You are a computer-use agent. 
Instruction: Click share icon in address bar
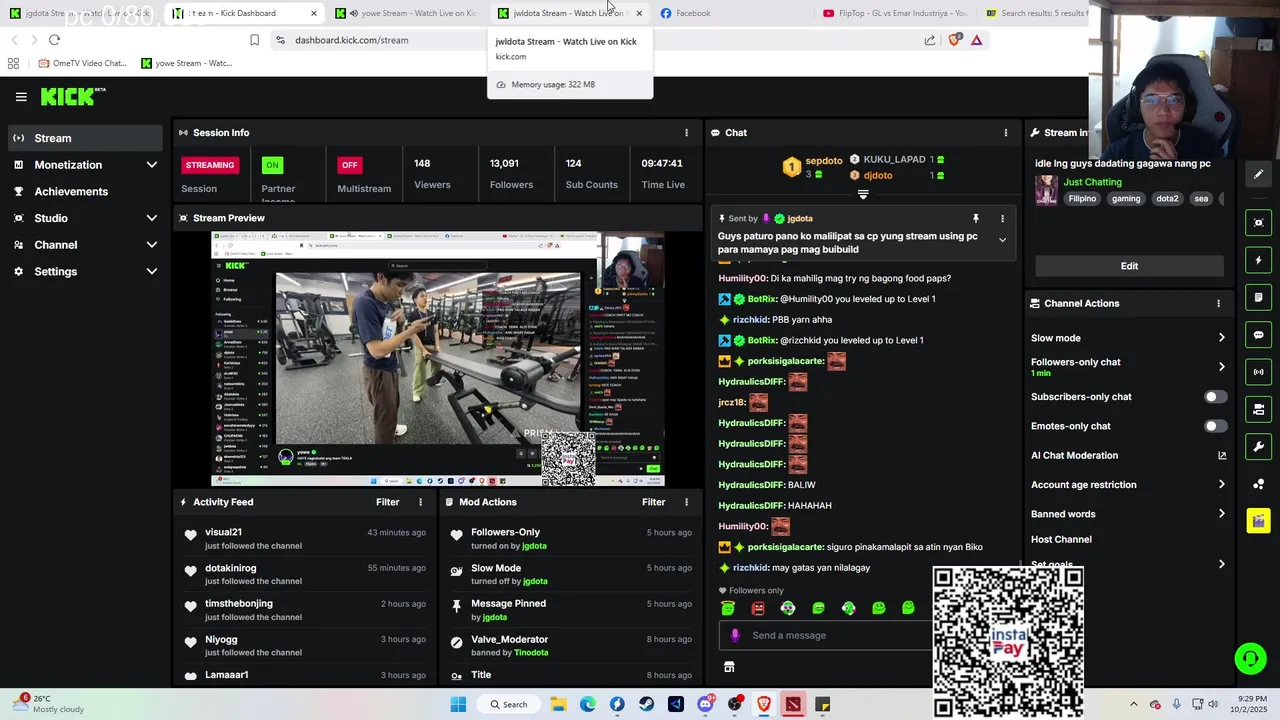[x=930, y=40]
